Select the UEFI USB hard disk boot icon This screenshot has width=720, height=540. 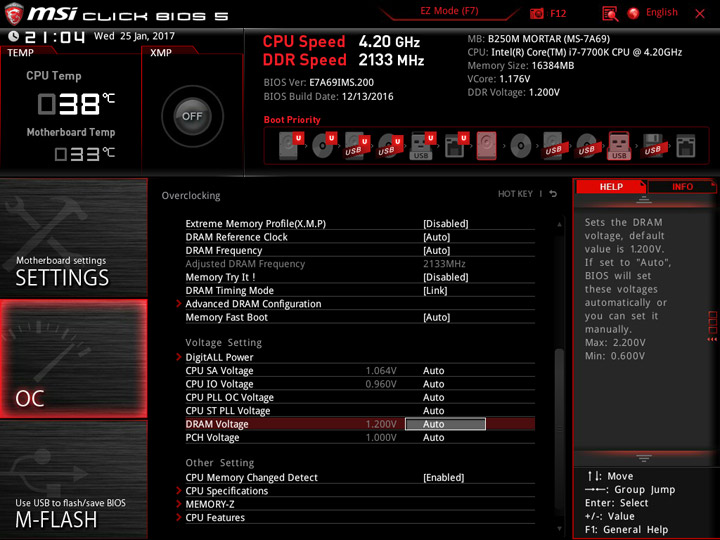(x=357, y=146)
